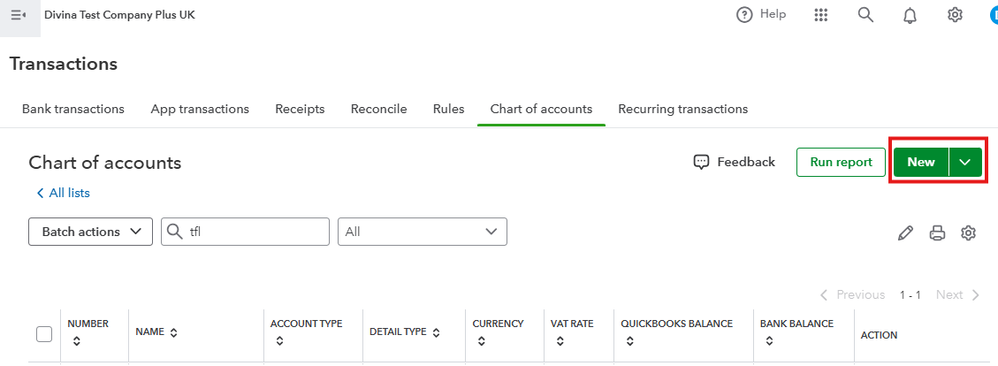Click the New account button
Image resolution: width=998 pixels, height=366 pixels.
[x=921, y=162]
